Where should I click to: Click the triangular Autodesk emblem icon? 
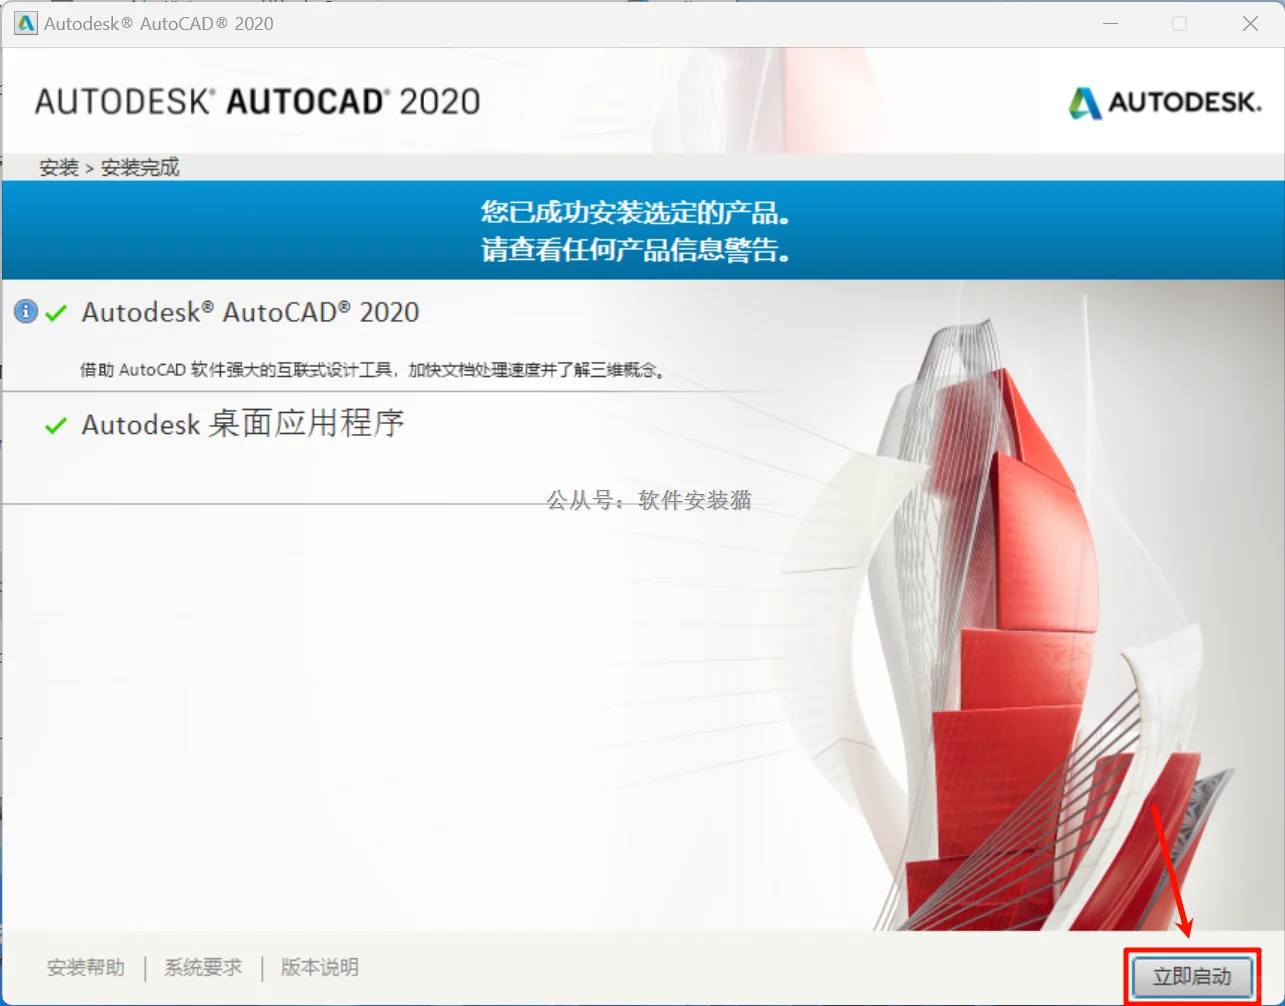pyautogui.click(x=1085, y=102)
